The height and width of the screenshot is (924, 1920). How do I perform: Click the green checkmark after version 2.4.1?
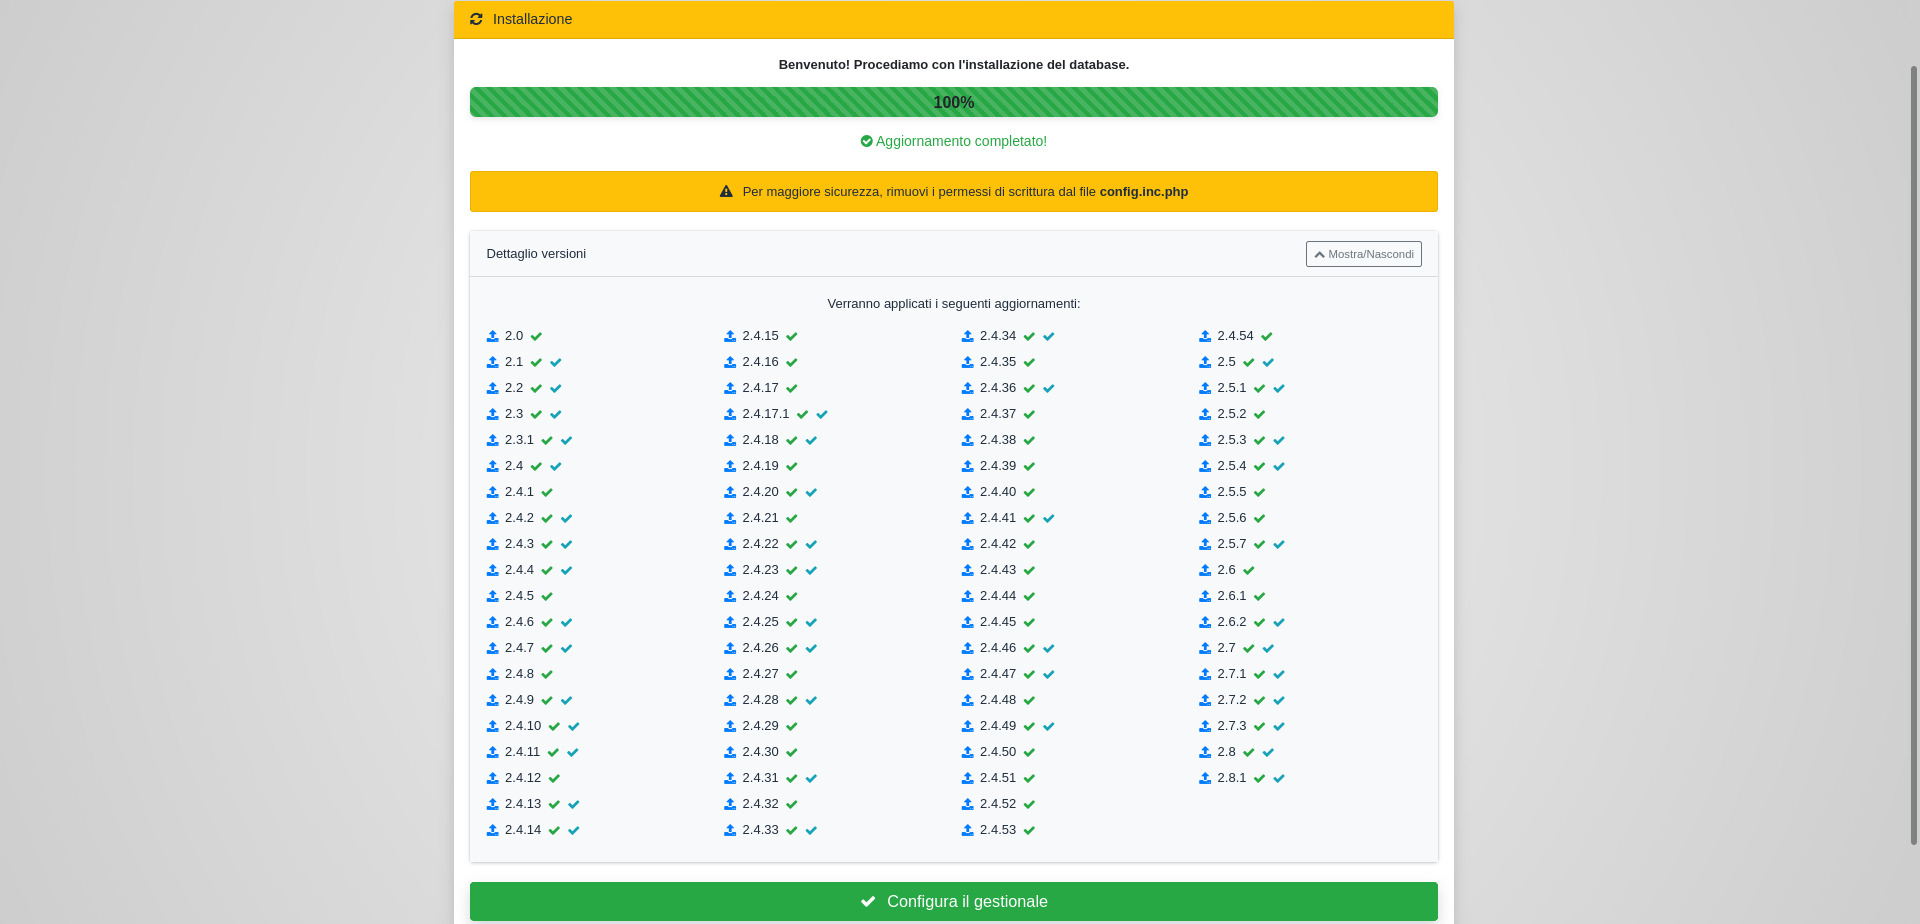[x=547, y=492]
